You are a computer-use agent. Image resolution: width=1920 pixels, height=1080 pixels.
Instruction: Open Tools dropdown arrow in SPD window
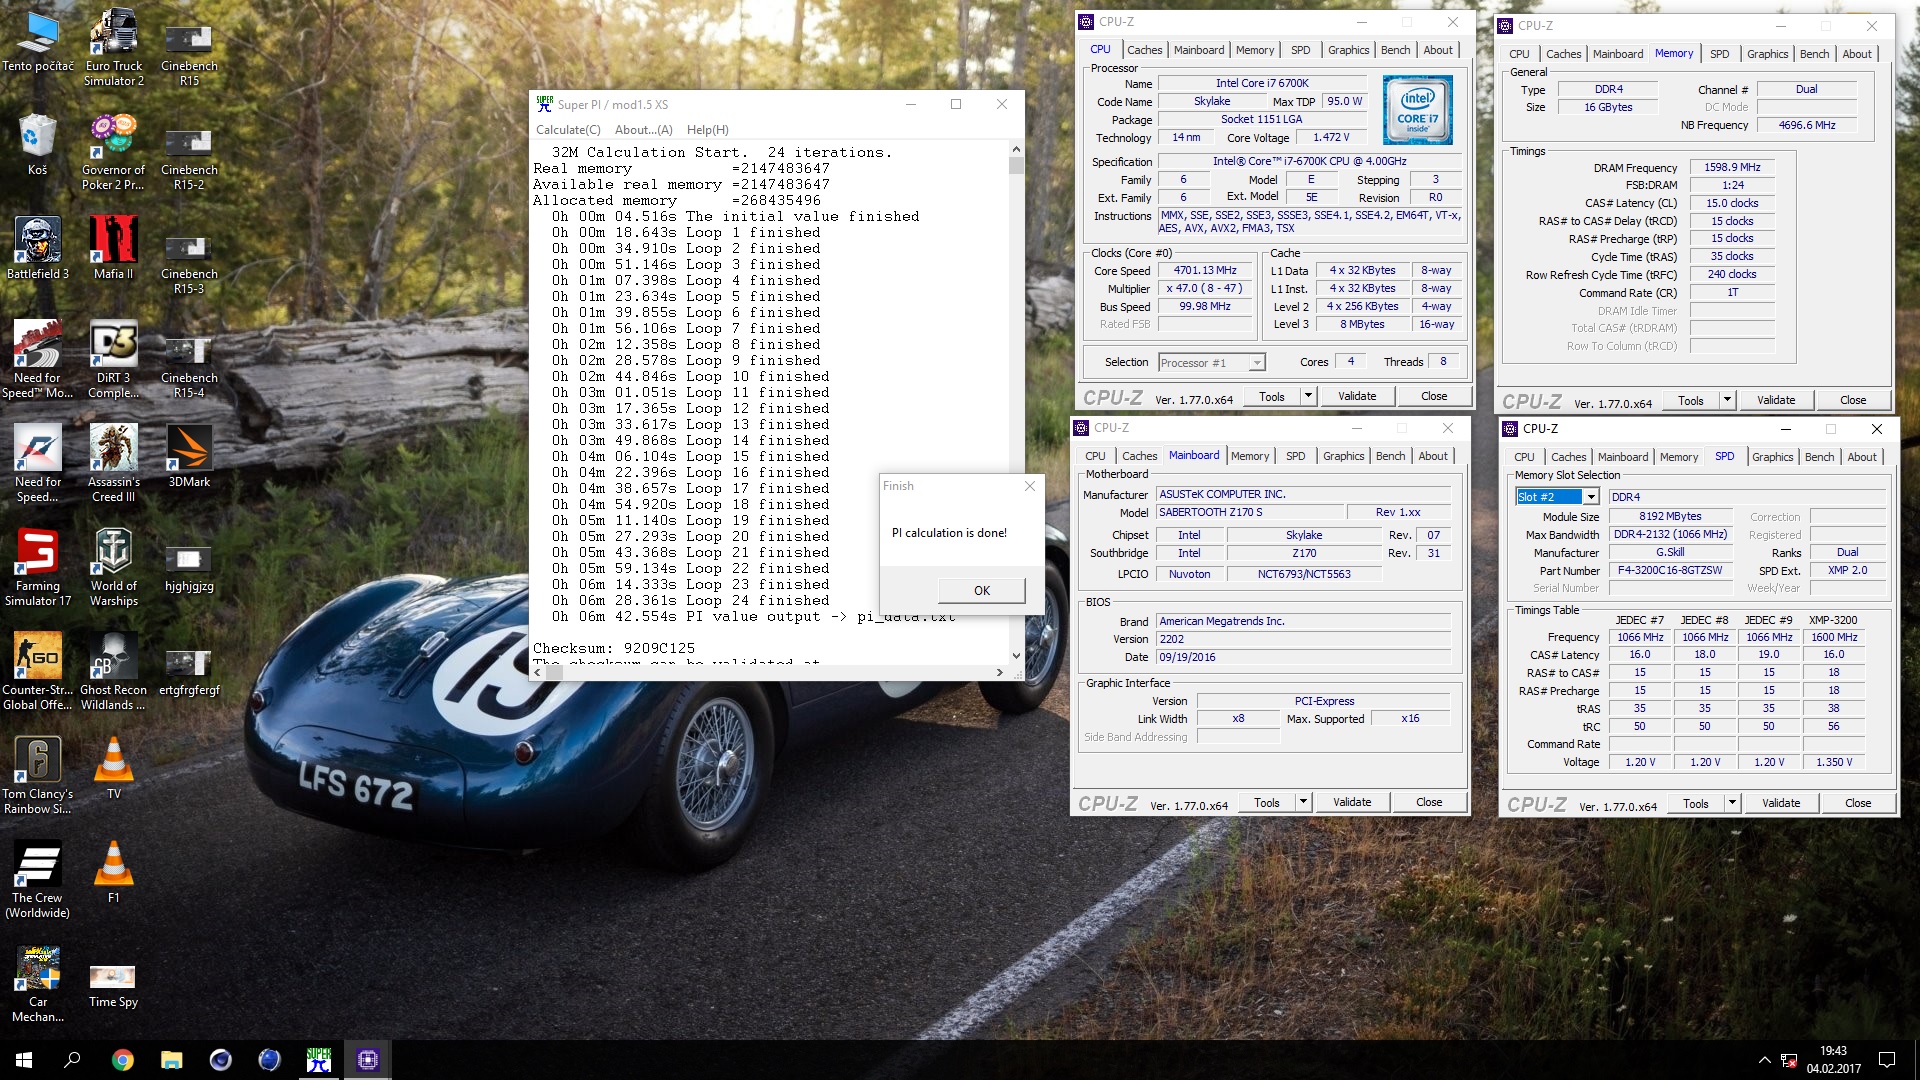coord(1731,803)
